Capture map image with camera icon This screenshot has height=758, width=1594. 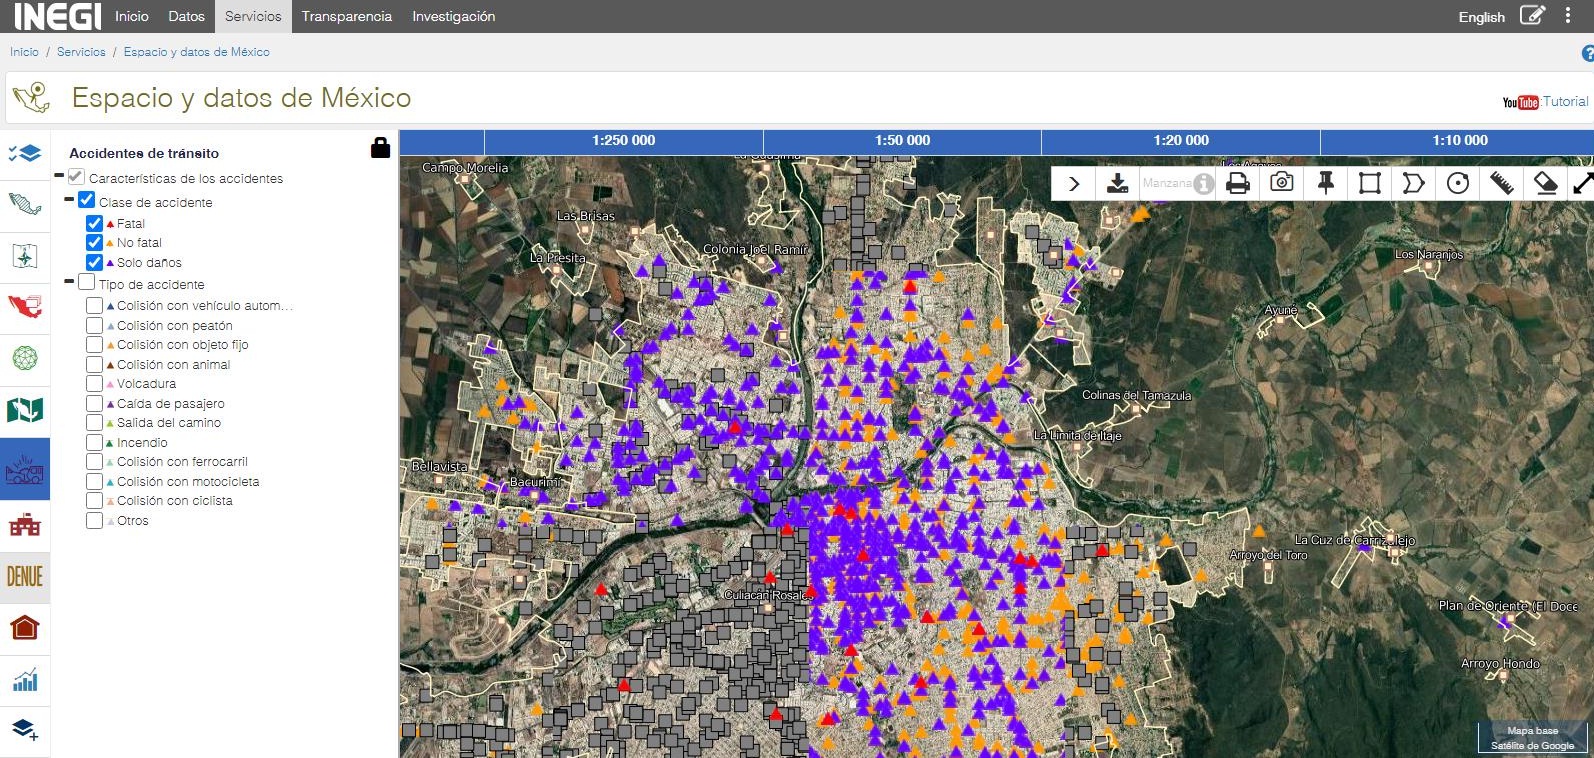pos(1282,182)
